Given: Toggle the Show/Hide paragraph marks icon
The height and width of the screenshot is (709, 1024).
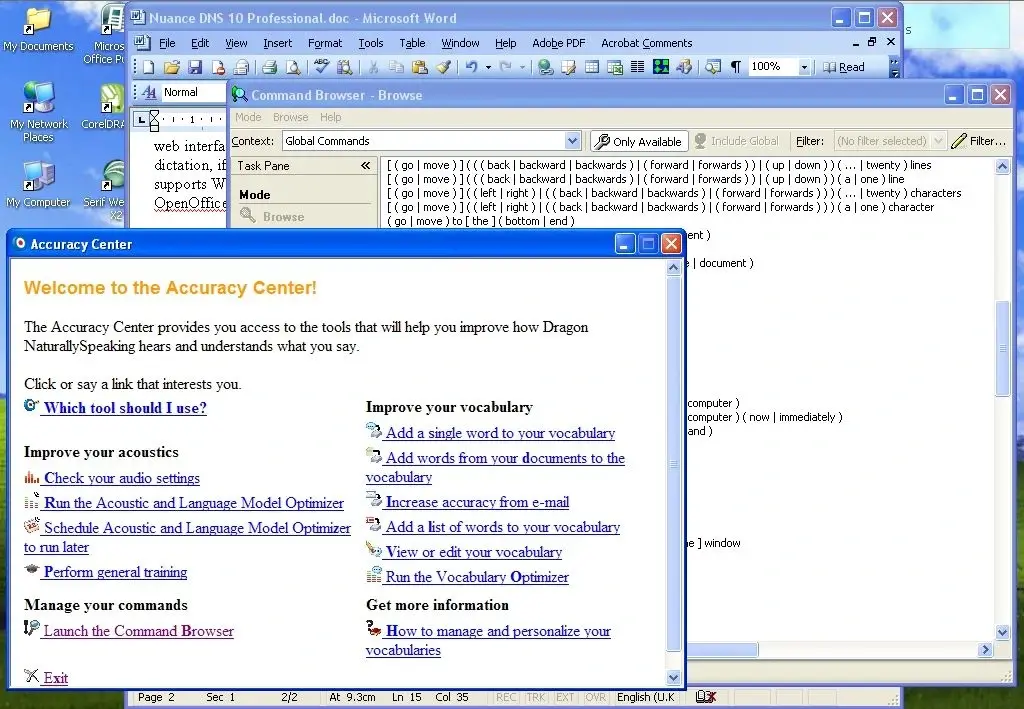Looking at the screenshot, I should [736, 67].
